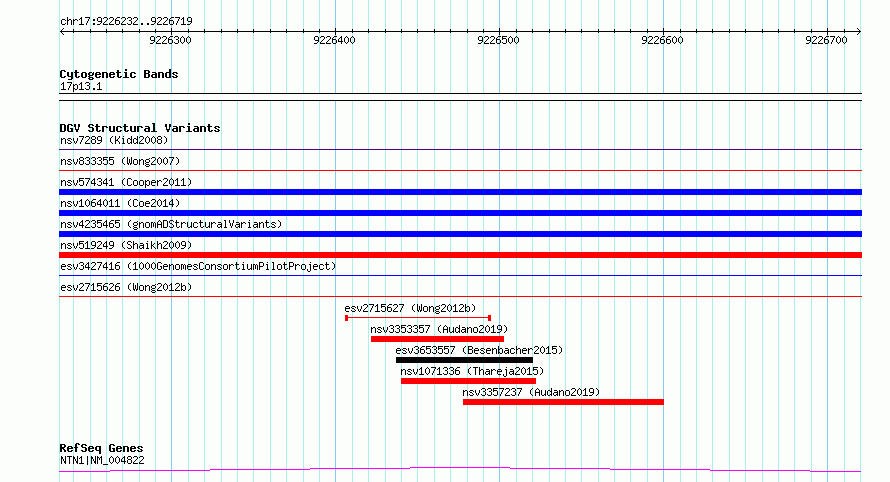Open variant esv2715627 (Wong2012b) label
The height and width of the screenshot is (482, 890).
point(410,308)
